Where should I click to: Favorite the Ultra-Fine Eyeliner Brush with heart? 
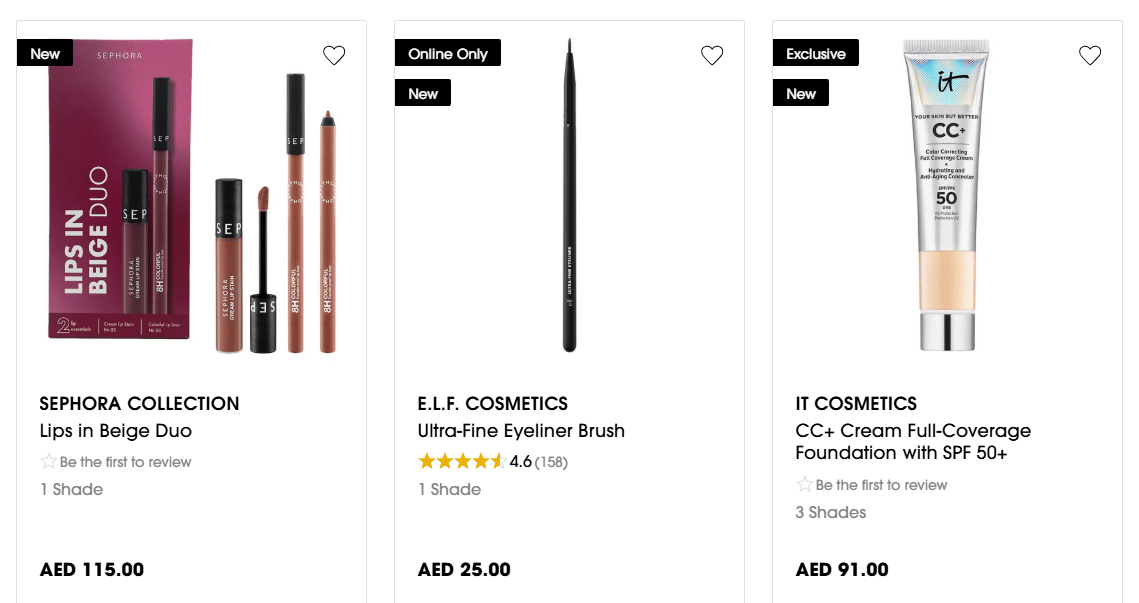click(x=712, y=56)
